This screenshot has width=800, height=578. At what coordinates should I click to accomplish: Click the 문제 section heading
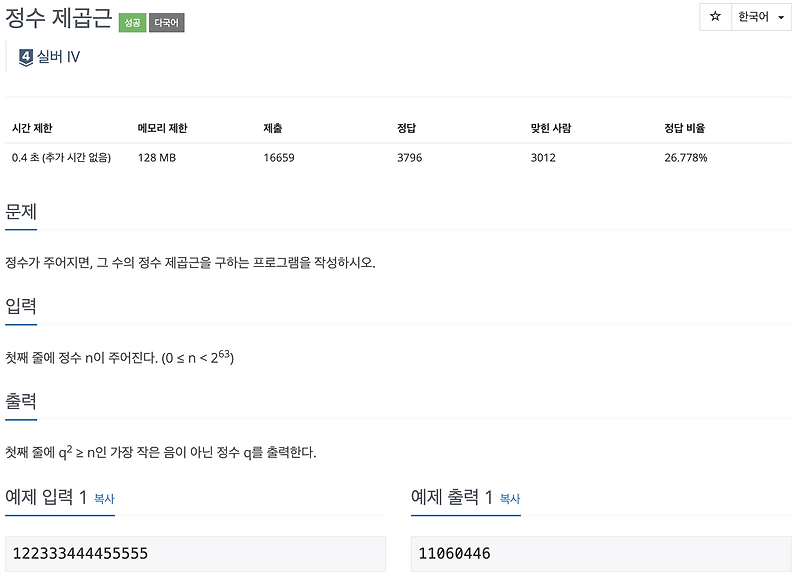click(x=21, y=212)
